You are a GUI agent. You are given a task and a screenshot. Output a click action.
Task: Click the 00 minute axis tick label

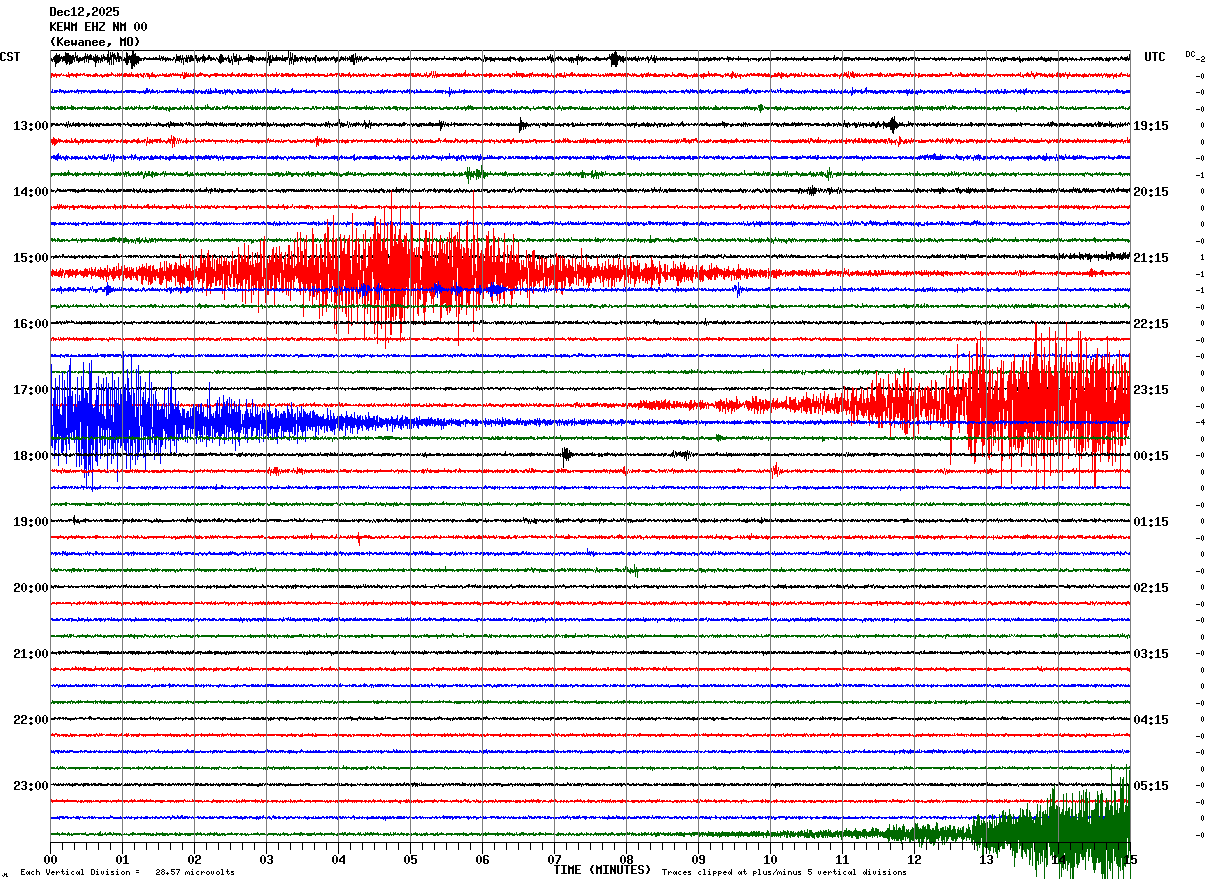[x=51, y=860]
